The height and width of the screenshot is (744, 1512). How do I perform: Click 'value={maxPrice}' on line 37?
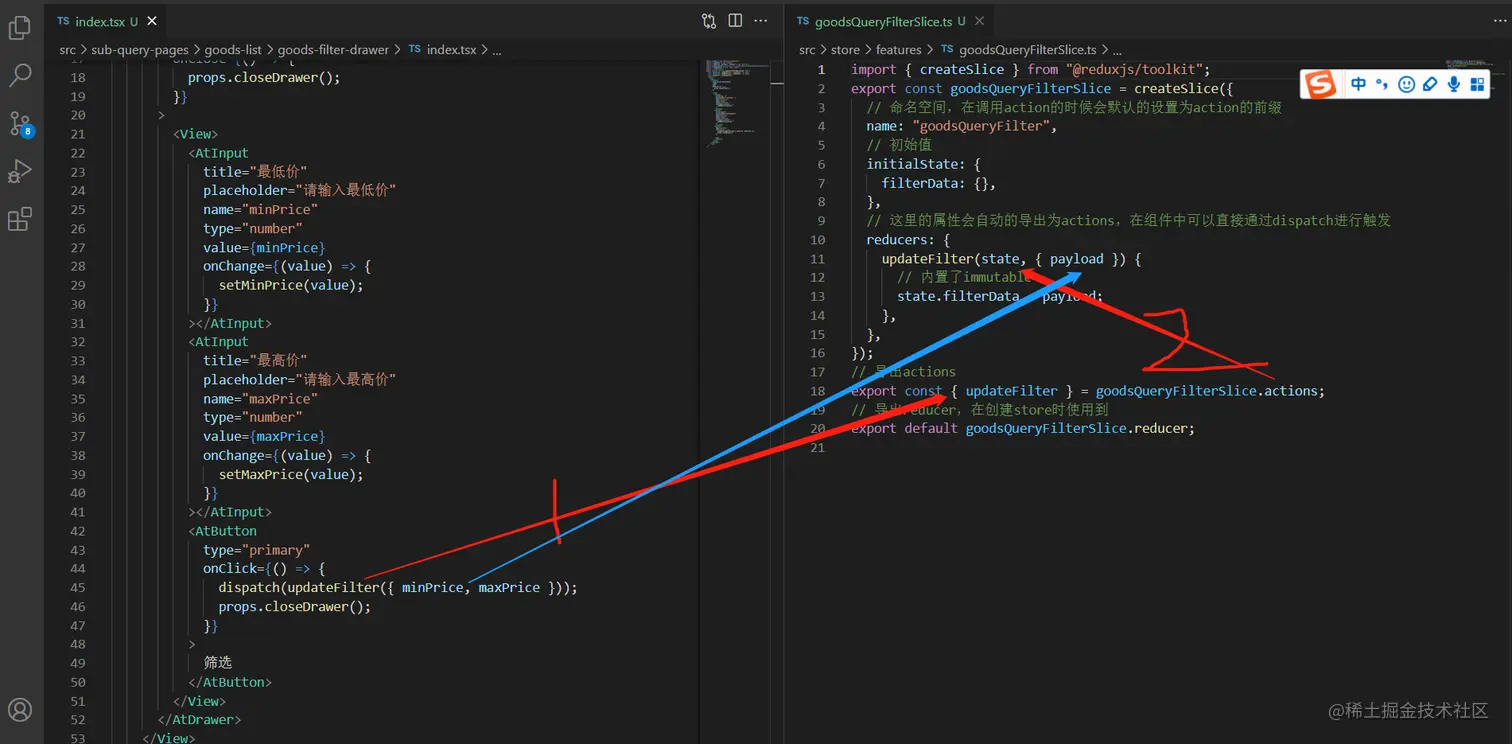(264, 436)
